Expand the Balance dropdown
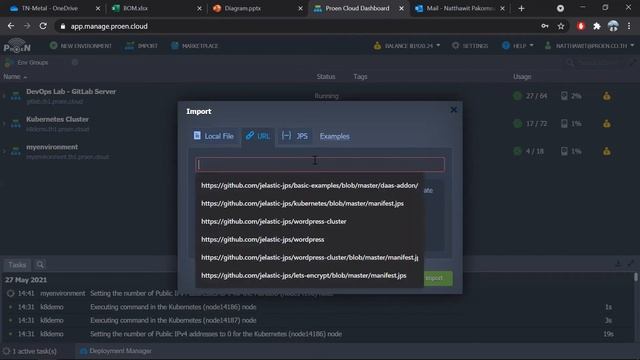Screen dimensions: 640x360 pyautogui.click(x=407, y=46)
